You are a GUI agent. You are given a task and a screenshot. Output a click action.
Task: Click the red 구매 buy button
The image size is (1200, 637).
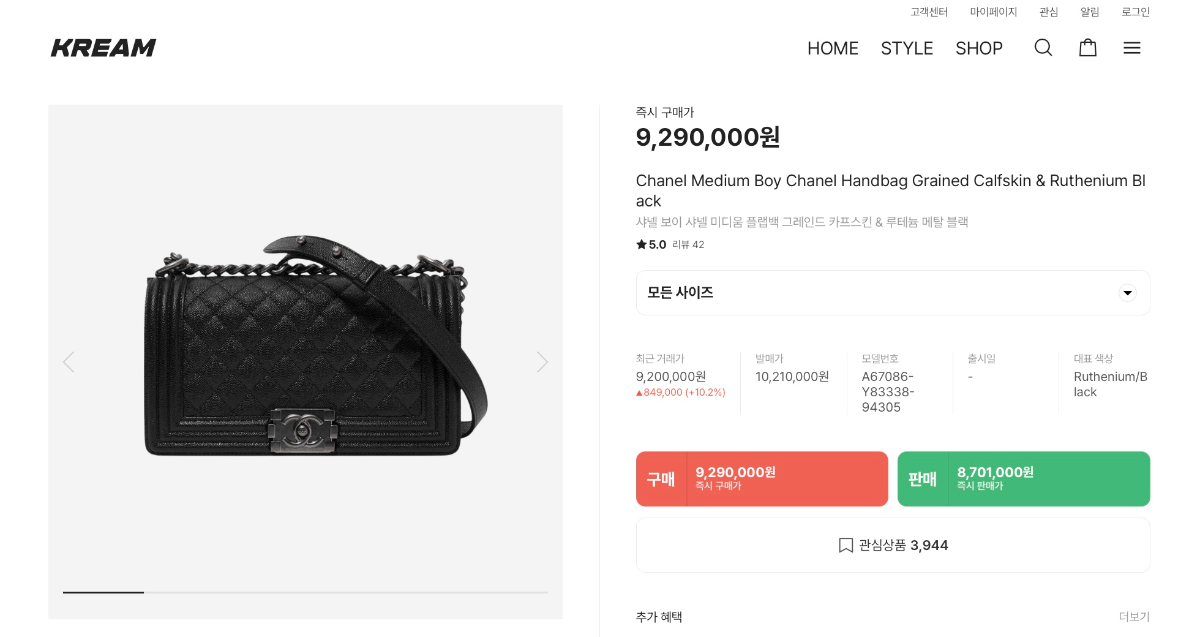[x=762, y=479]
